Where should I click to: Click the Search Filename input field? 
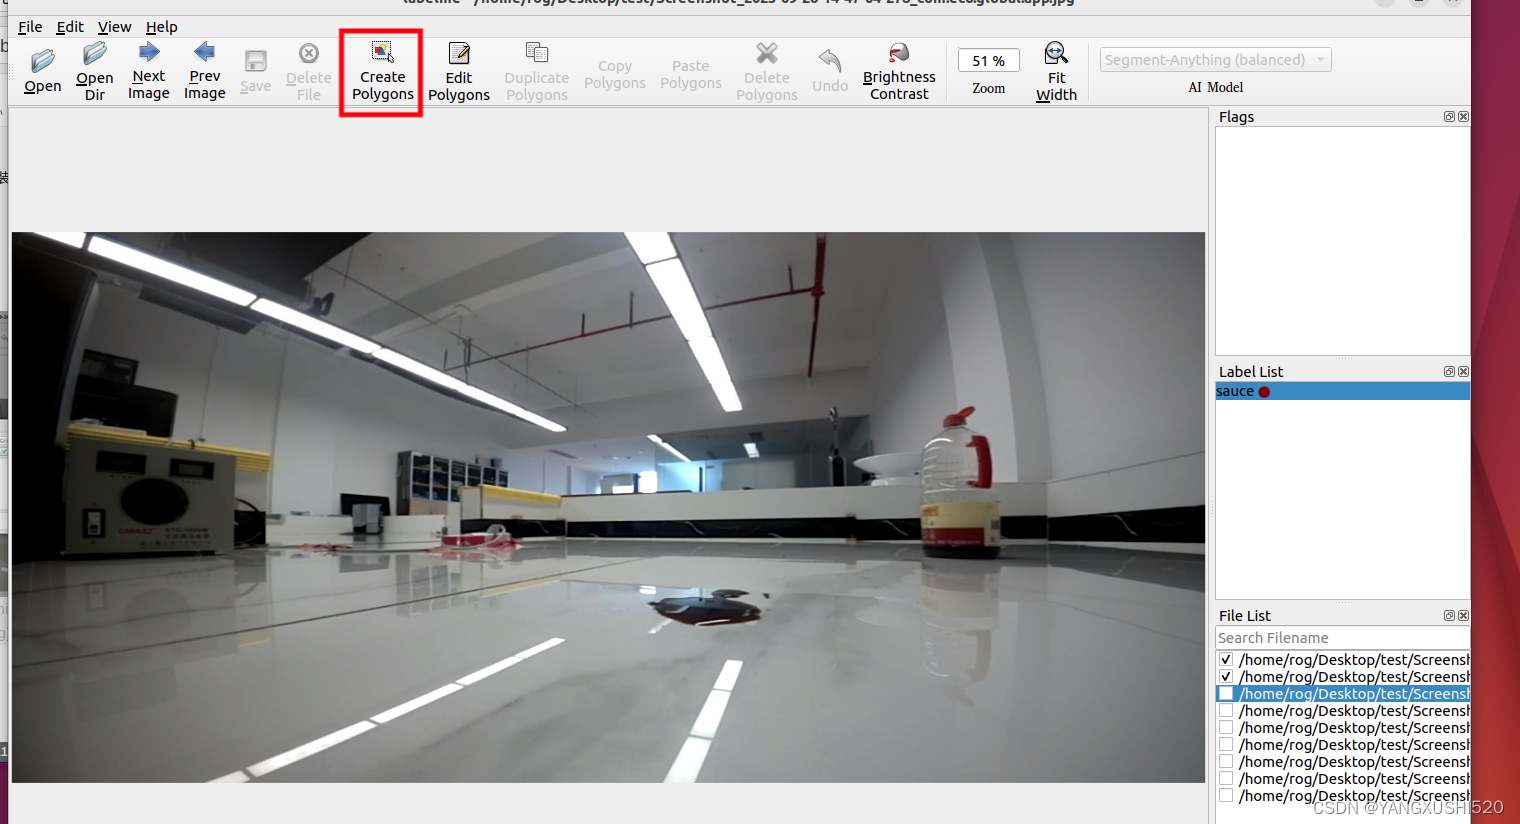point(1343,638)
